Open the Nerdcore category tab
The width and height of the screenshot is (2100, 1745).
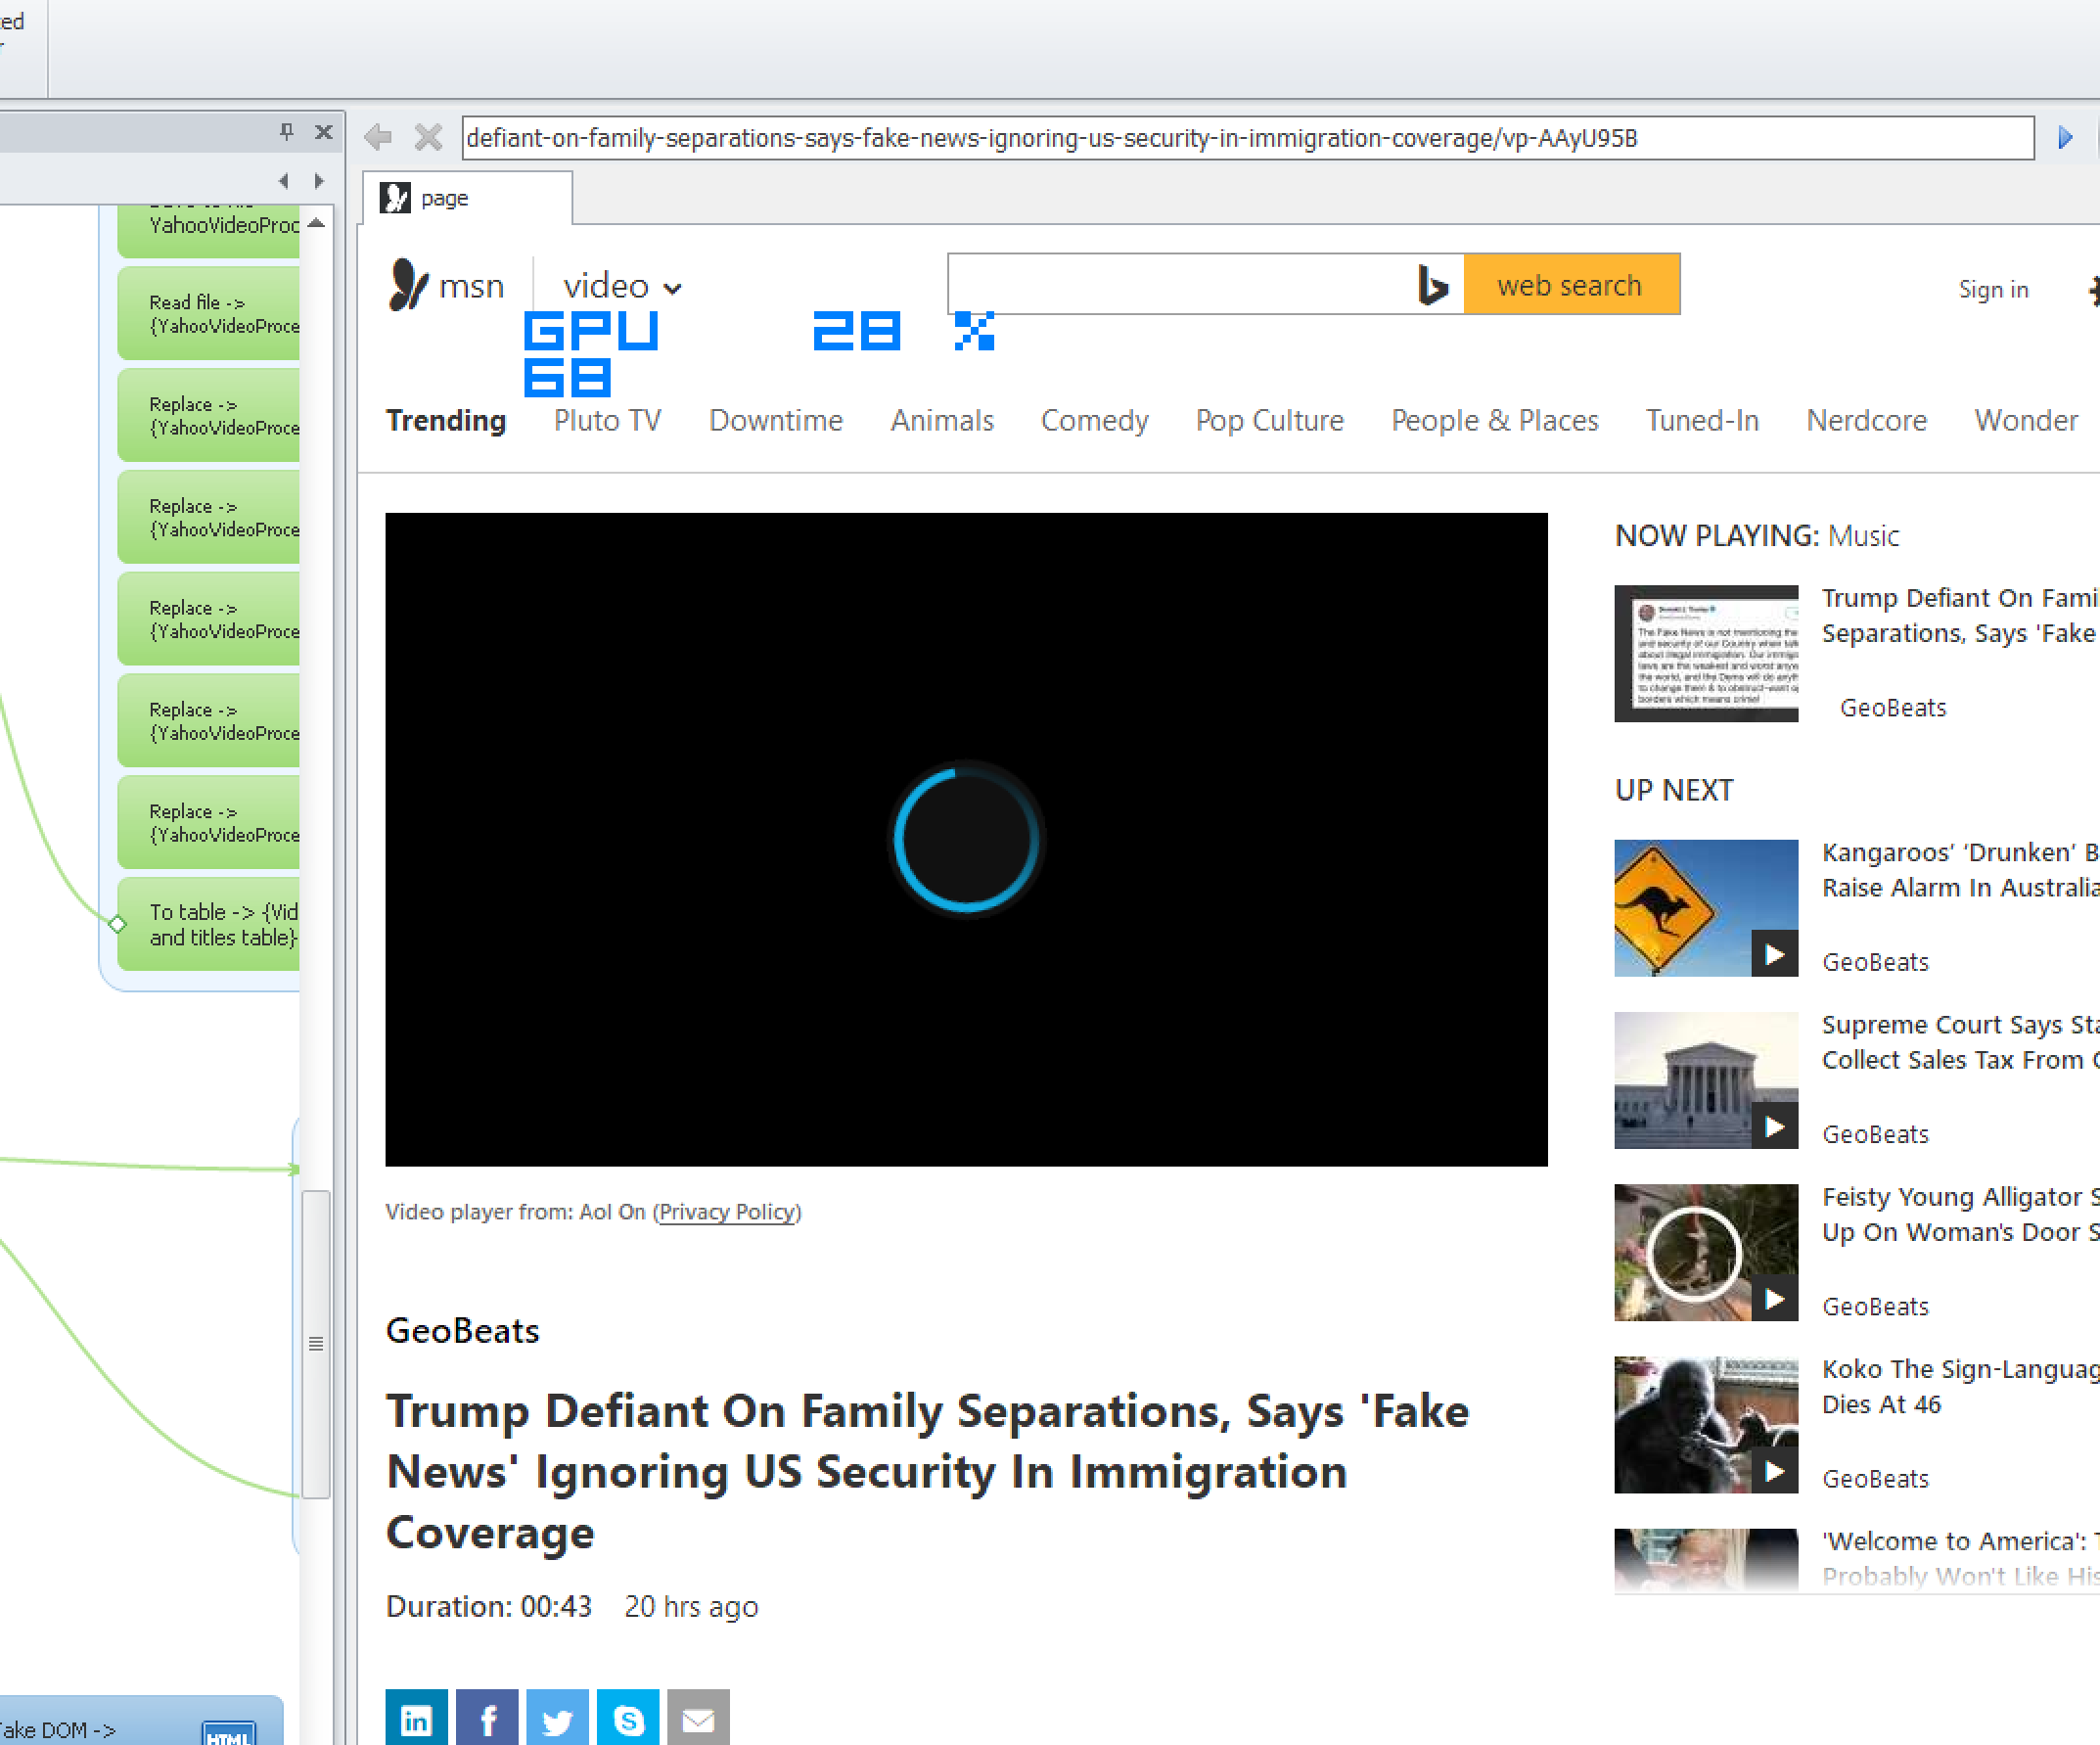pyautogui.click(x=1866, y=421)
